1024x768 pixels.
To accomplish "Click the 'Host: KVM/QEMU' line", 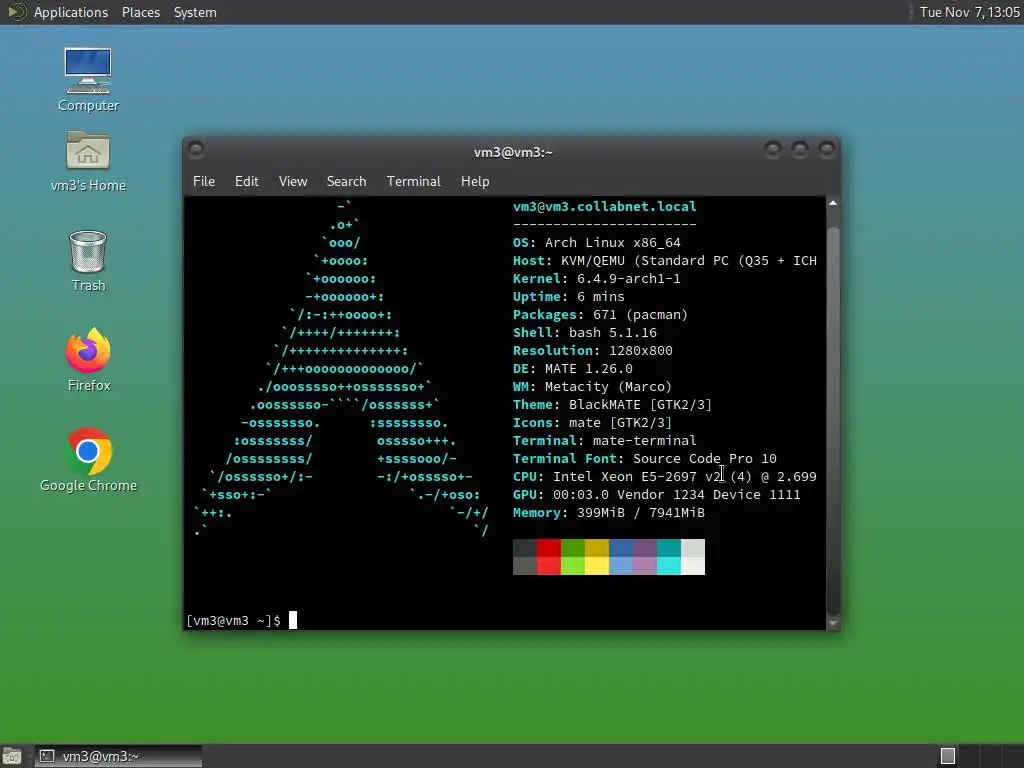I will pyautogui.click(x=665, y=261).
